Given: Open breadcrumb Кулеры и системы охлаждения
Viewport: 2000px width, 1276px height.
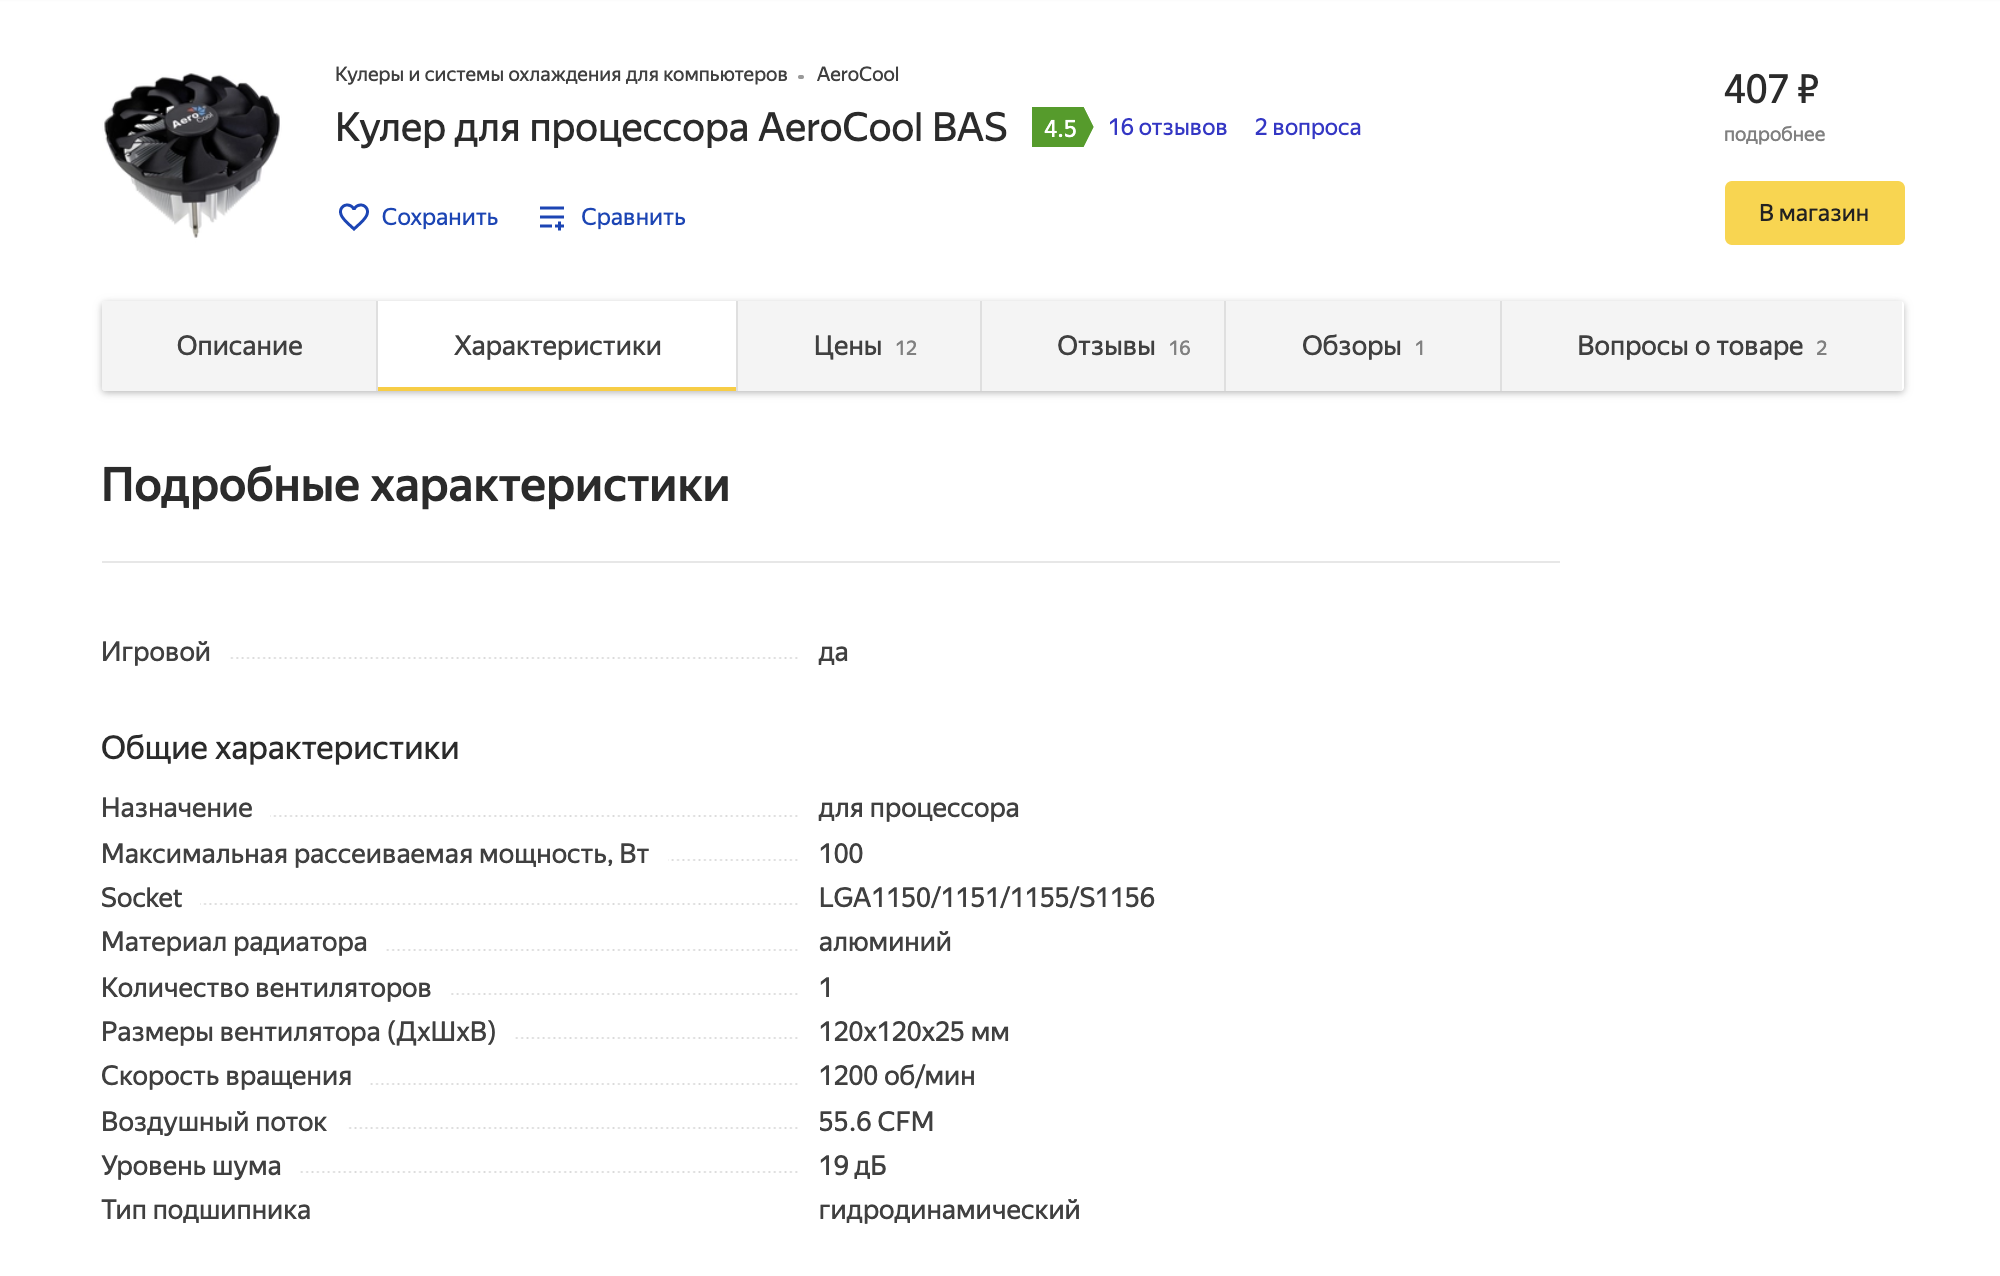Looking at the screenshot, I should coord(561,75).
